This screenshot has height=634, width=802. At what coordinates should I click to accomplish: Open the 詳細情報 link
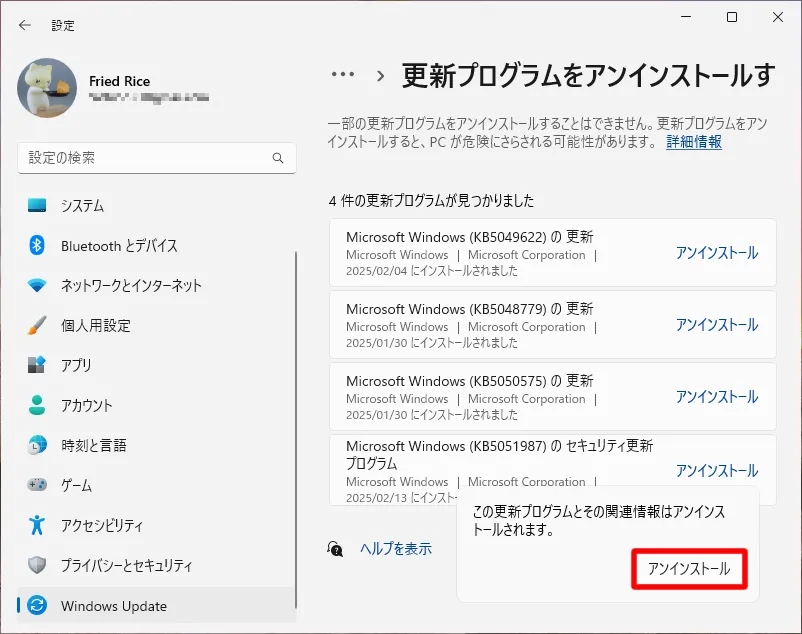point(694,142)
